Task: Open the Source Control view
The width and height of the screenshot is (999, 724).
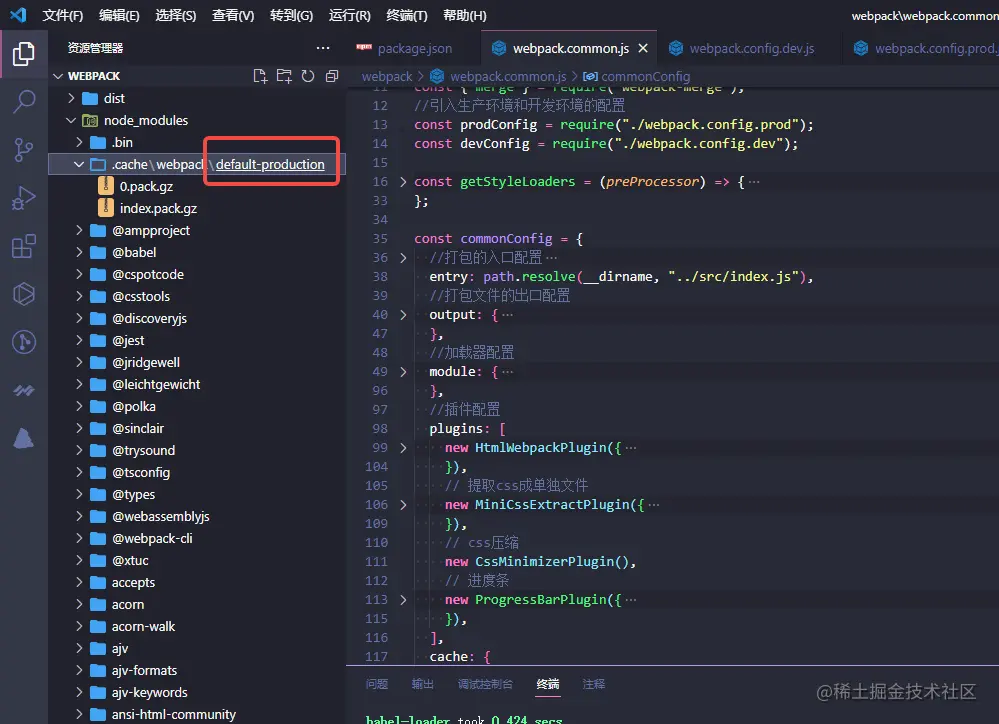Action: coord(24,150)
